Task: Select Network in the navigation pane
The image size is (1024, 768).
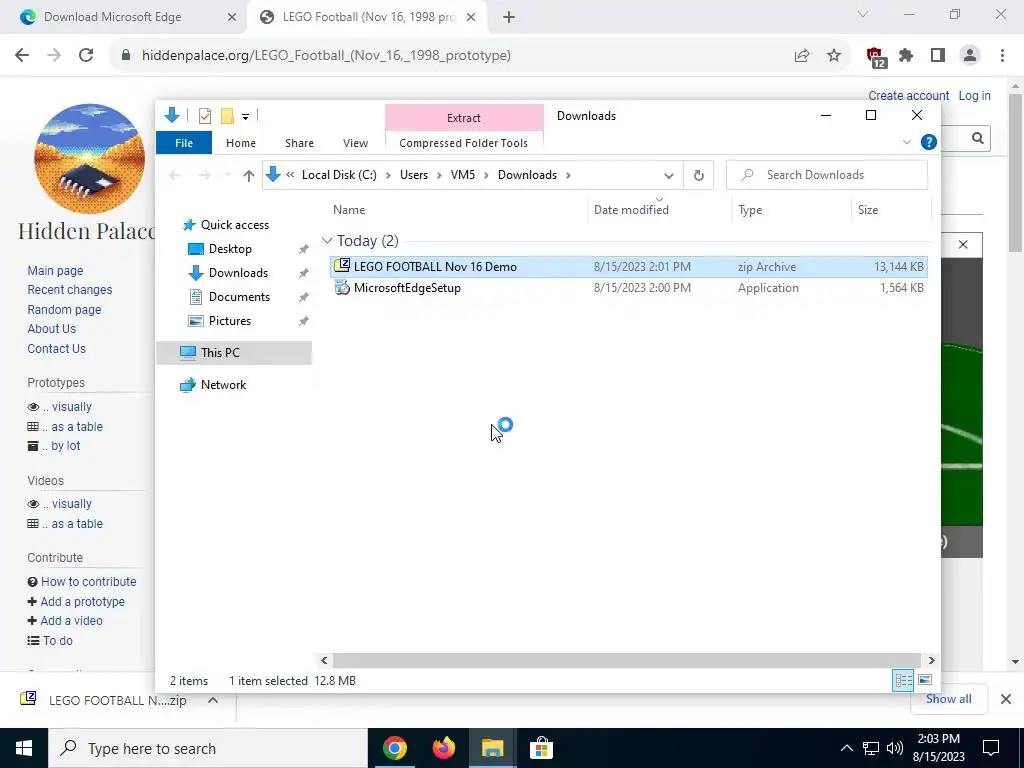Action: (223, 385)
